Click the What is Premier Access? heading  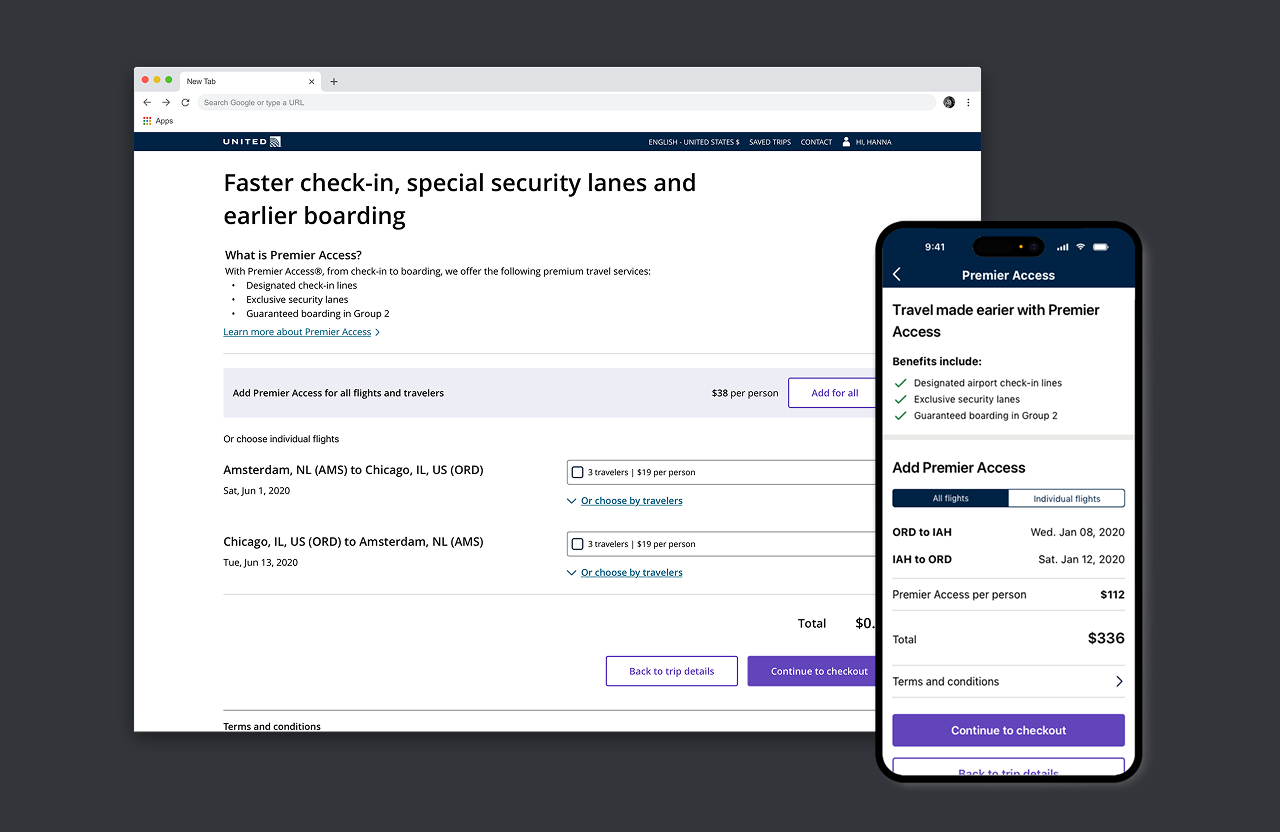pos(293,255)
